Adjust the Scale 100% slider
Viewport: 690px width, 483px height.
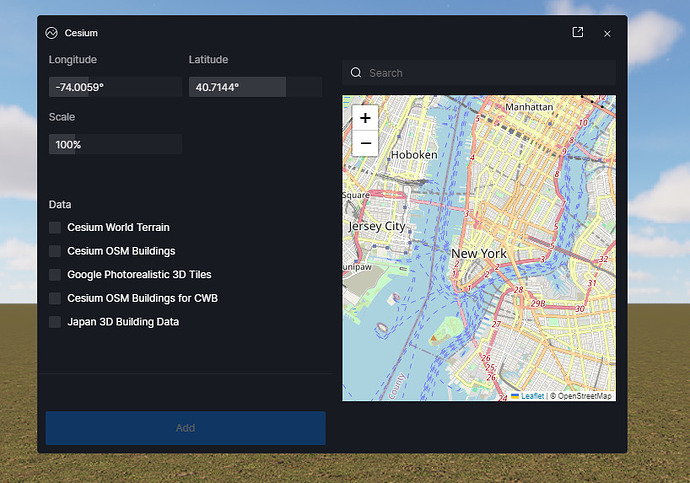click(115, 144)
